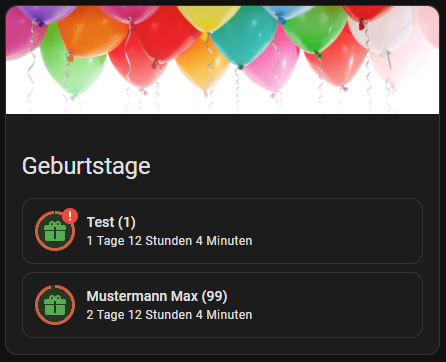The image size is (446, 362).
Task: Click empty space right of Mustermann Max entry
Action: tap(337, 305)
